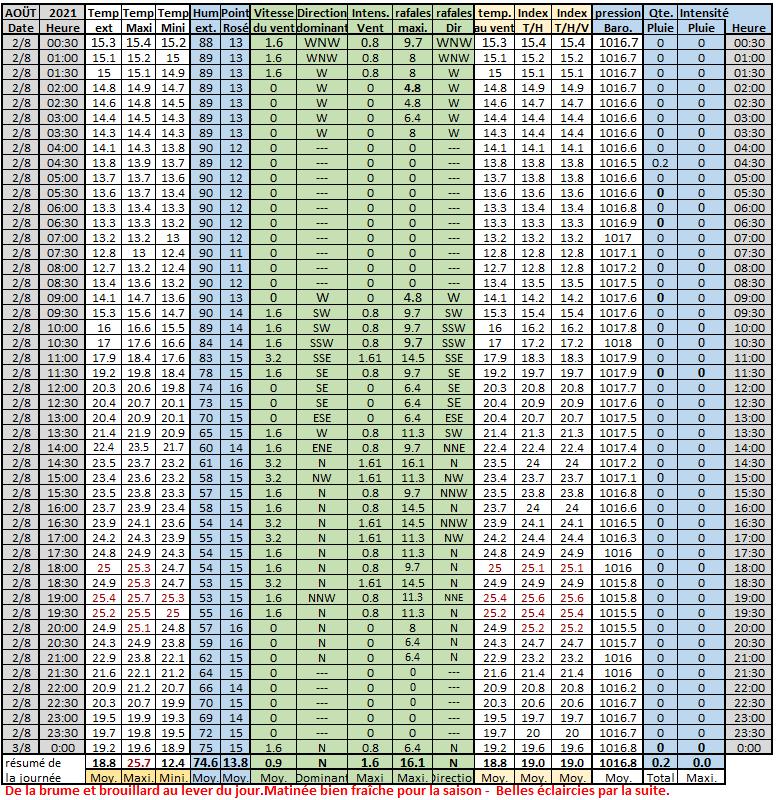Select the summary maximum temperature 25.7
Viewport: 776px width, 800px height.
coord(139,762)
